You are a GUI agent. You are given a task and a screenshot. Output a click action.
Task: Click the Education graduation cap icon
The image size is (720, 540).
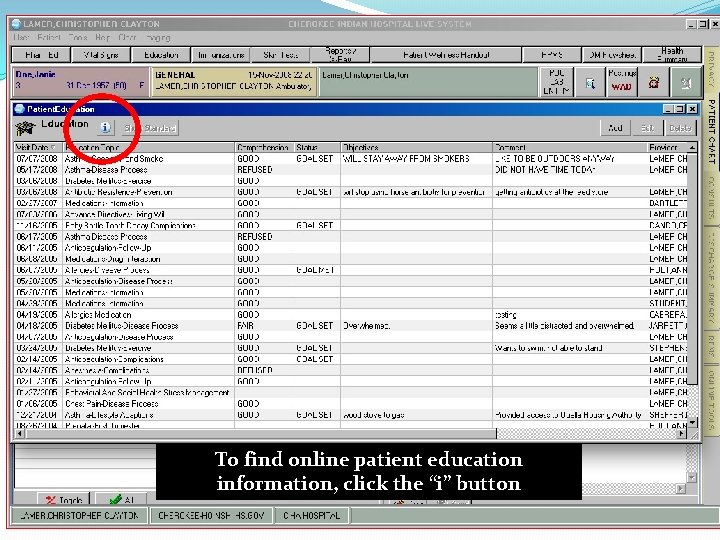pos(25,128)
